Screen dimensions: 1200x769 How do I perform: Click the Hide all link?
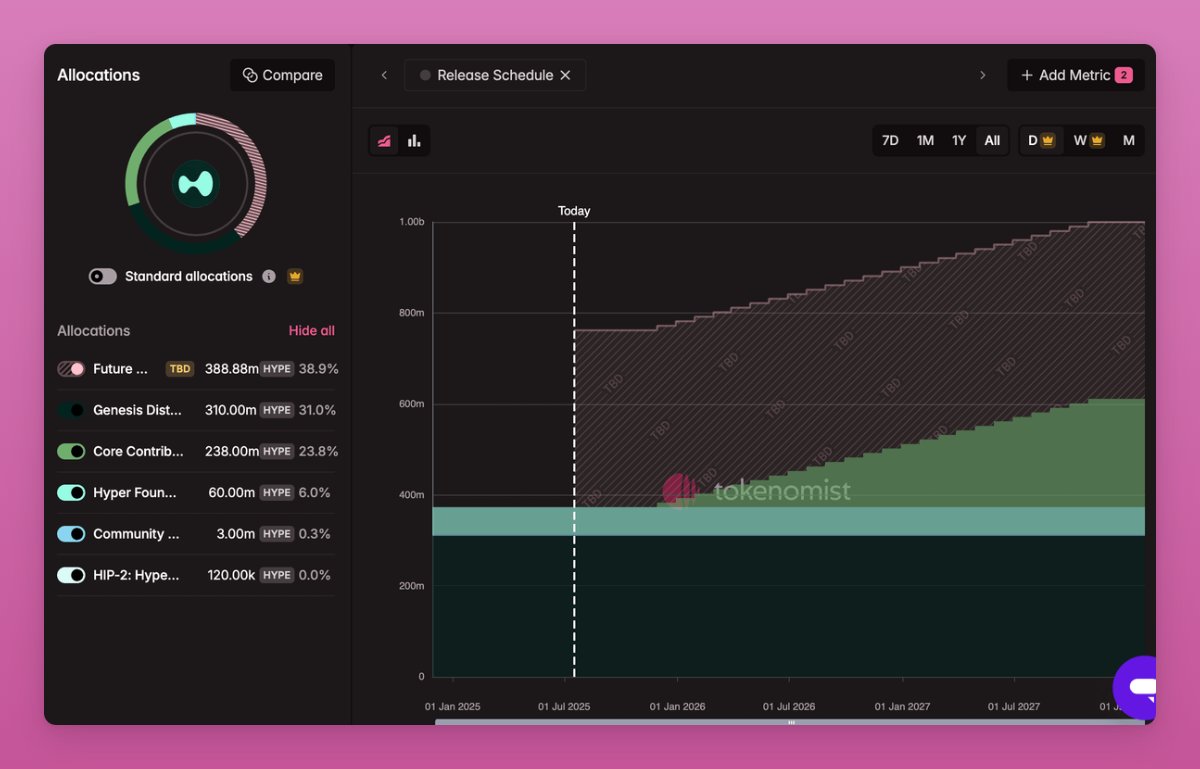(312, 331)
